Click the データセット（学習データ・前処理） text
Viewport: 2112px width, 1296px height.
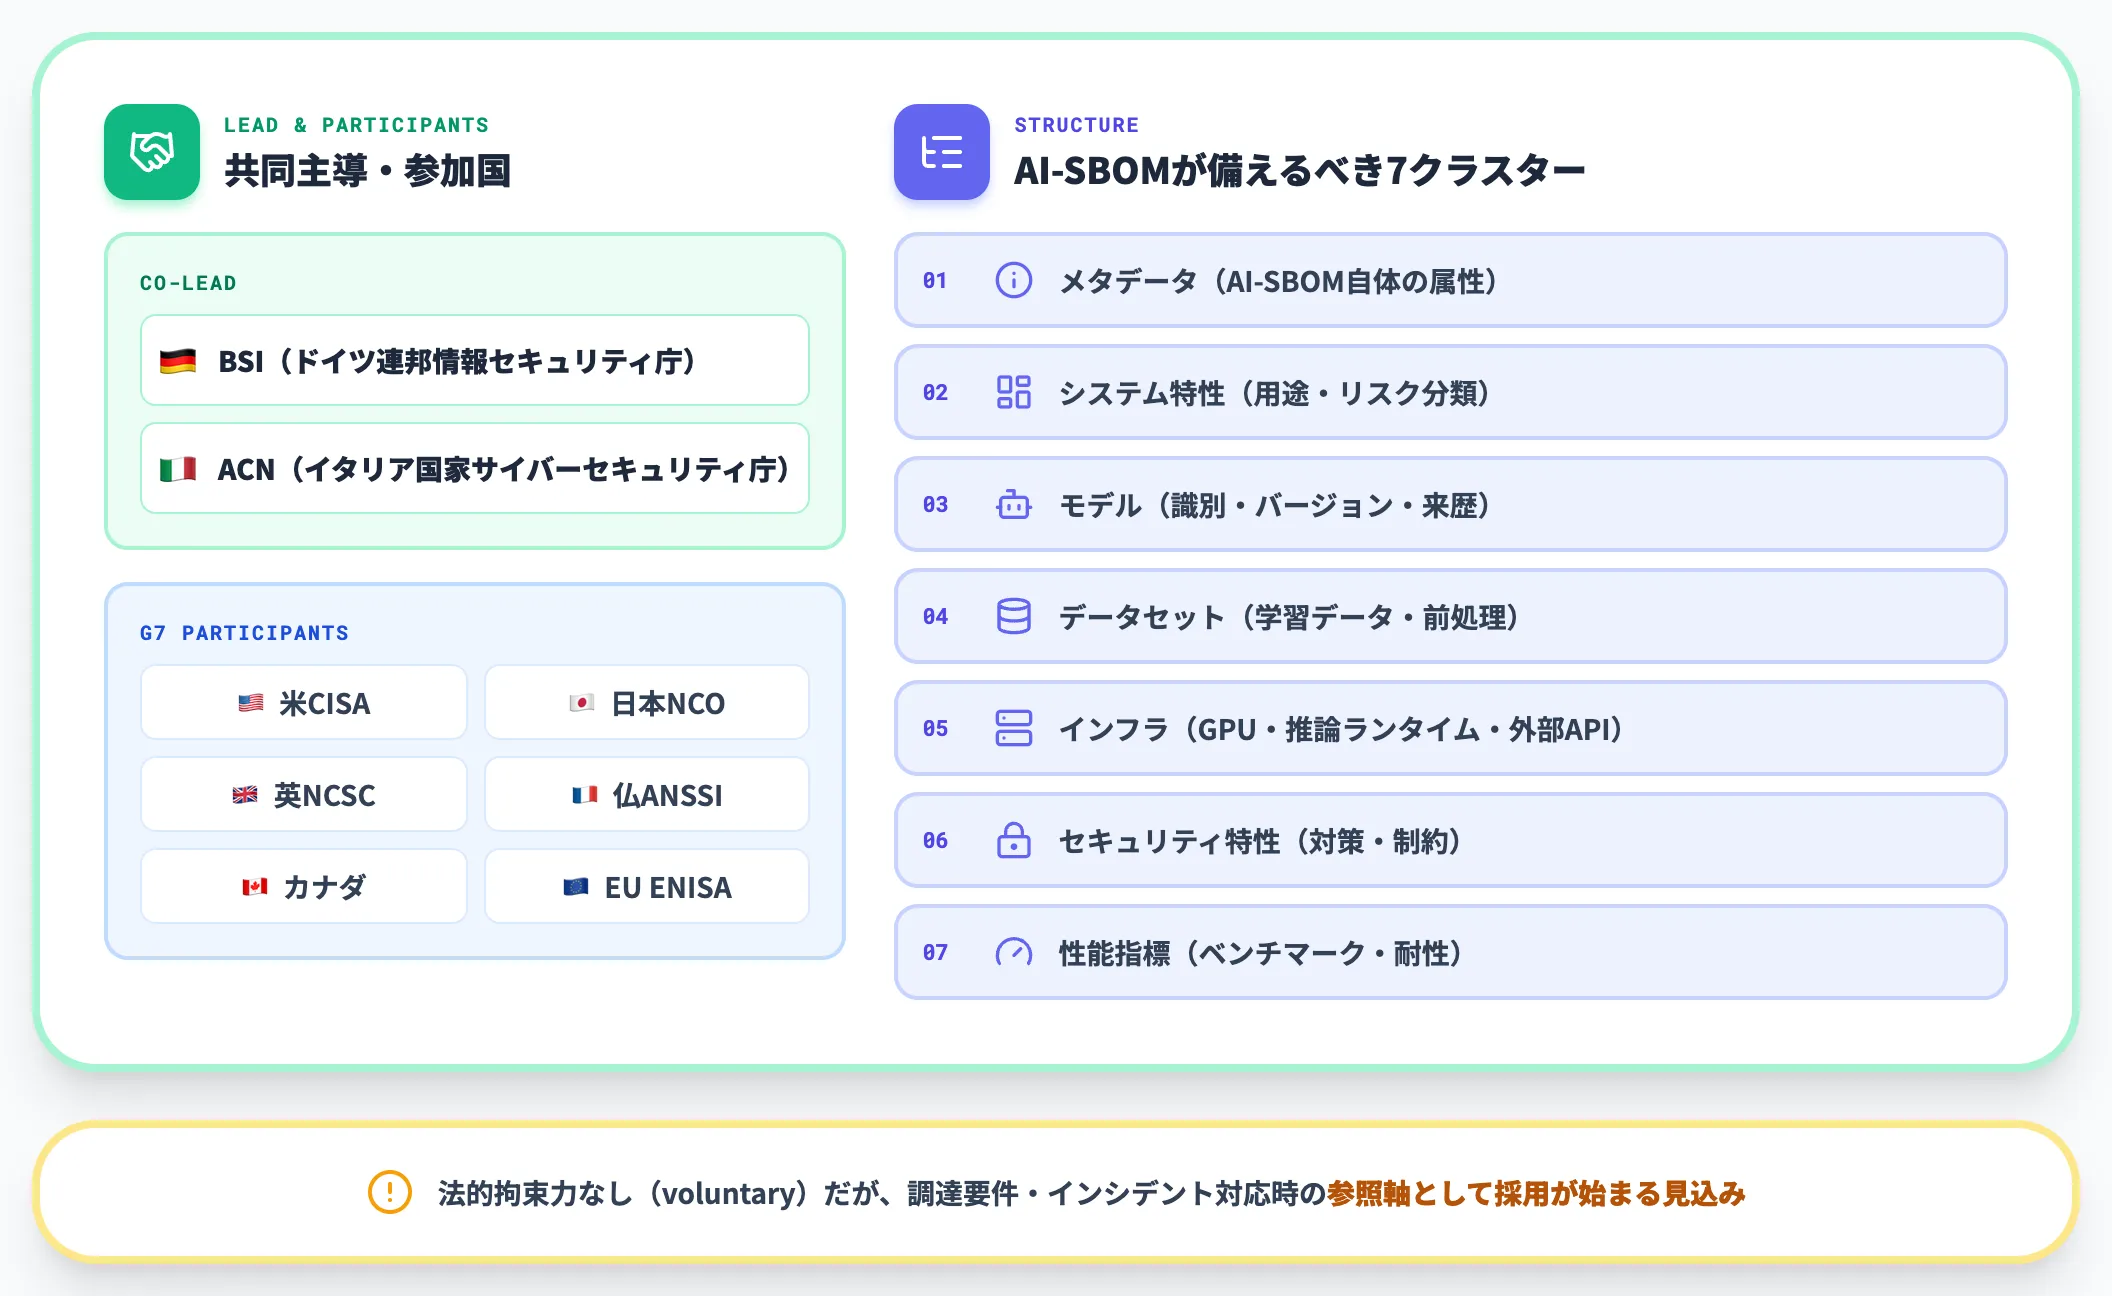[1290, 618]
